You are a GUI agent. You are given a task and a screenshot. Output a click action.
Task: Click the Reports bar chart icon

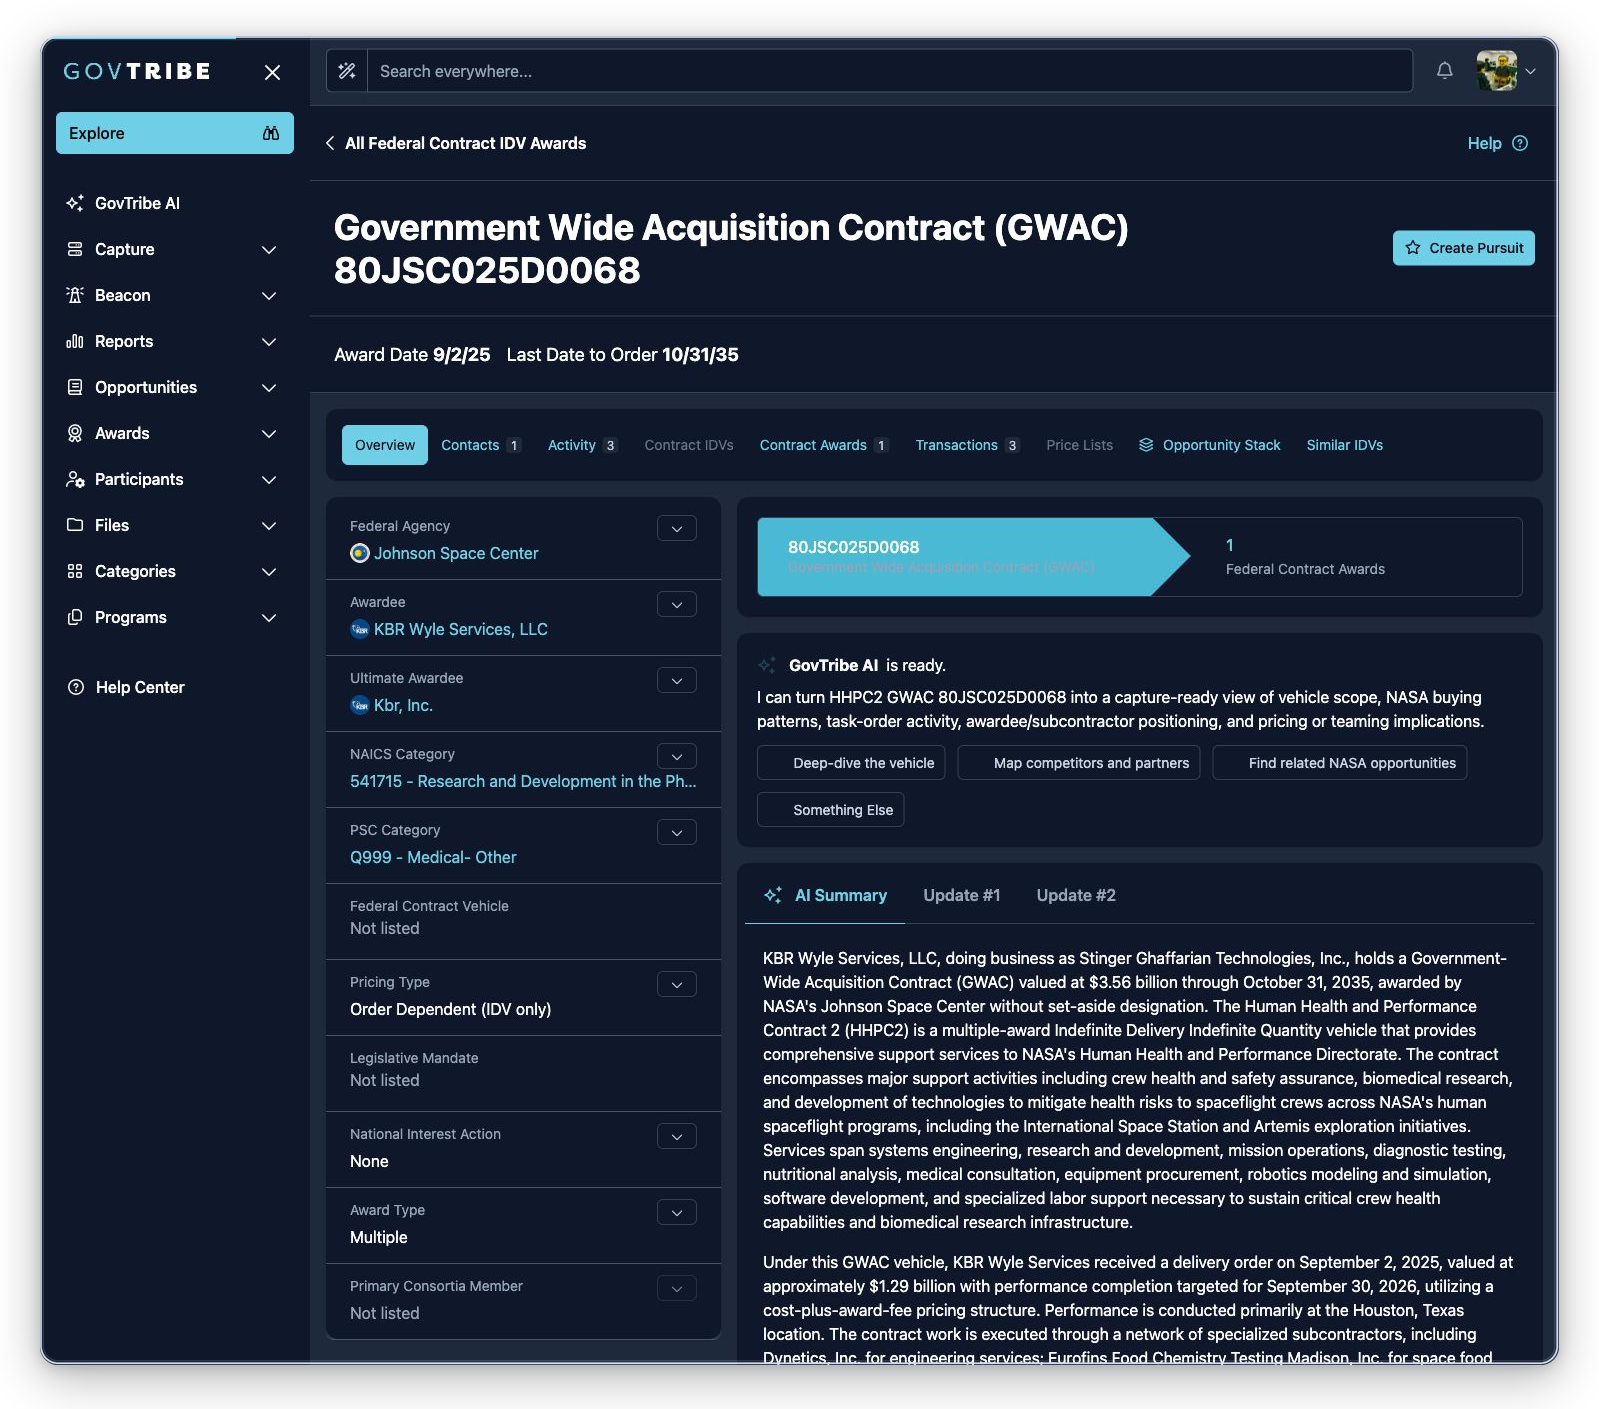click(75, 341)
